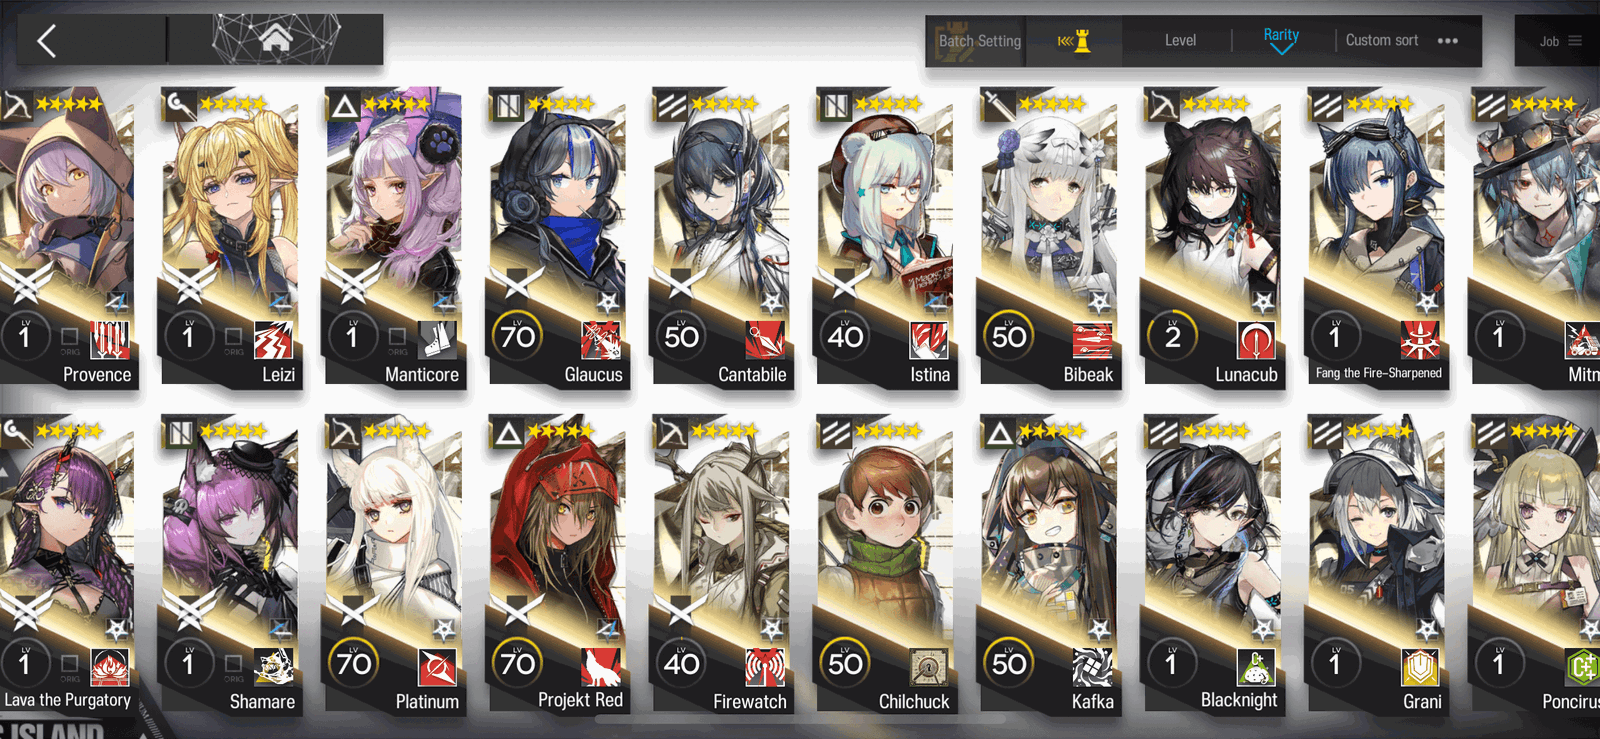Expand the custom sort options dots
Image resolution: width=1600 pixels, height=739 pixels.
click(x=1447, y=41)
